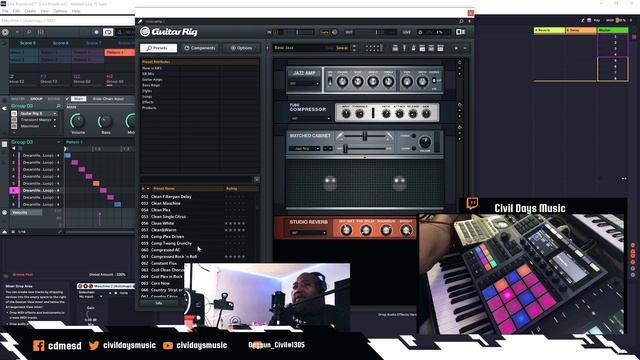Select preset 061 Compressed Rock 'n Roll

click(x=199, y=257)
